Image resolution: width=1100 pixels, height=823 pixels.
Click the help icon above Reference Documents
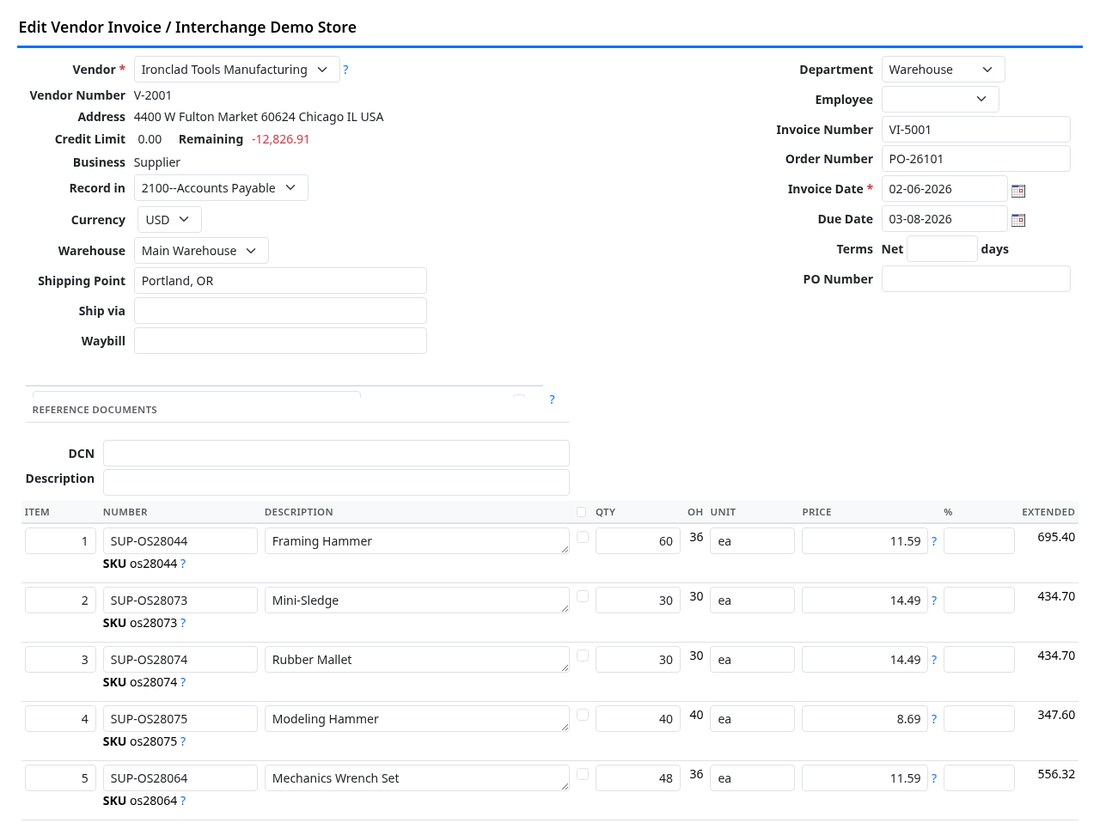552,399
